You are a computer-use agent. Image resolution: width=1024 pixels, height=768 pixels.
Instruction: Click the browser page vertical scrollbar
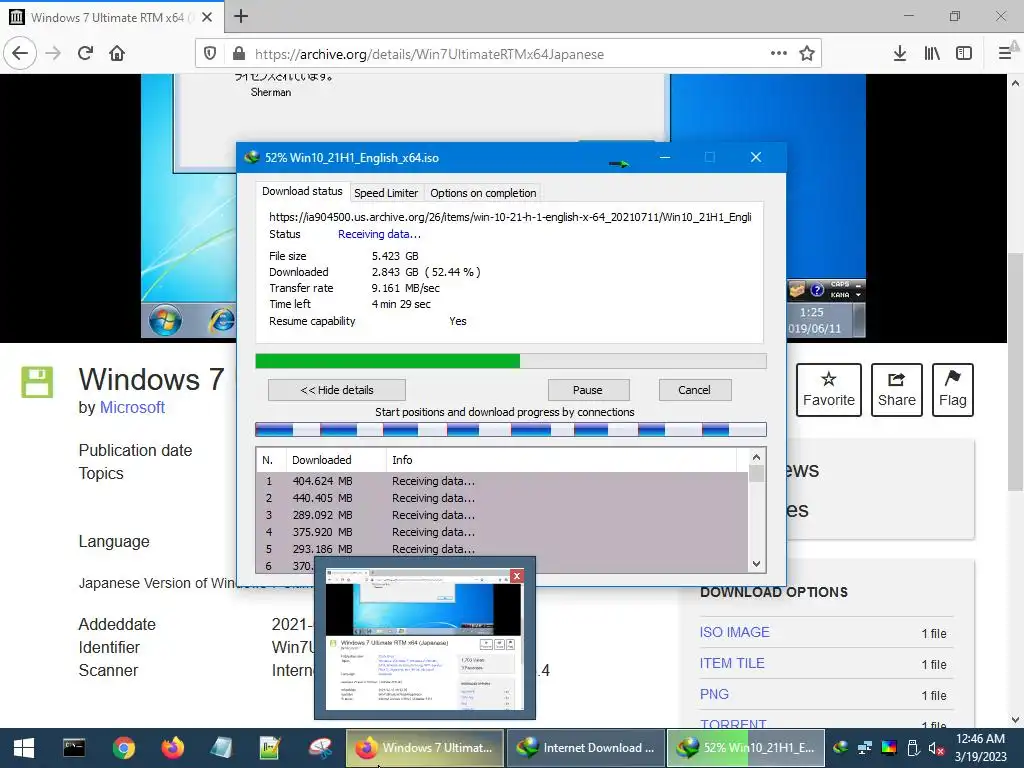(1015, 372)
